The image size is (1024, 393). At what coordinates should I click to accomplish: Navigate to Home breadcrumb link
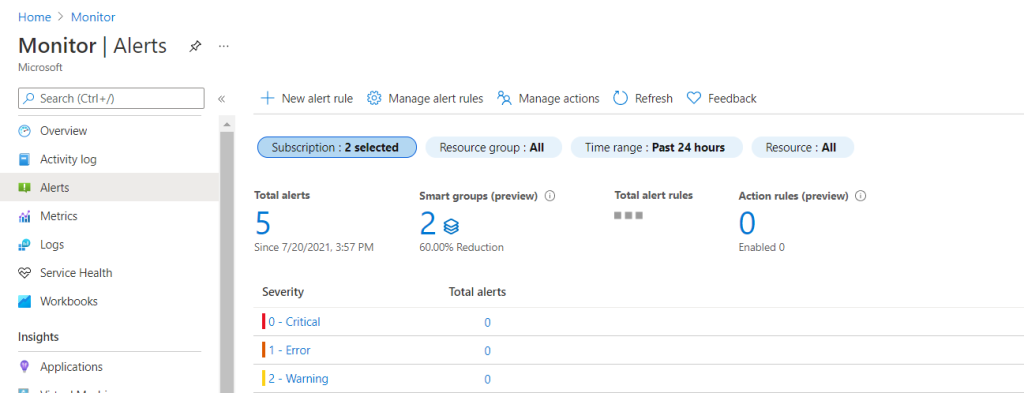pos(35,17)
